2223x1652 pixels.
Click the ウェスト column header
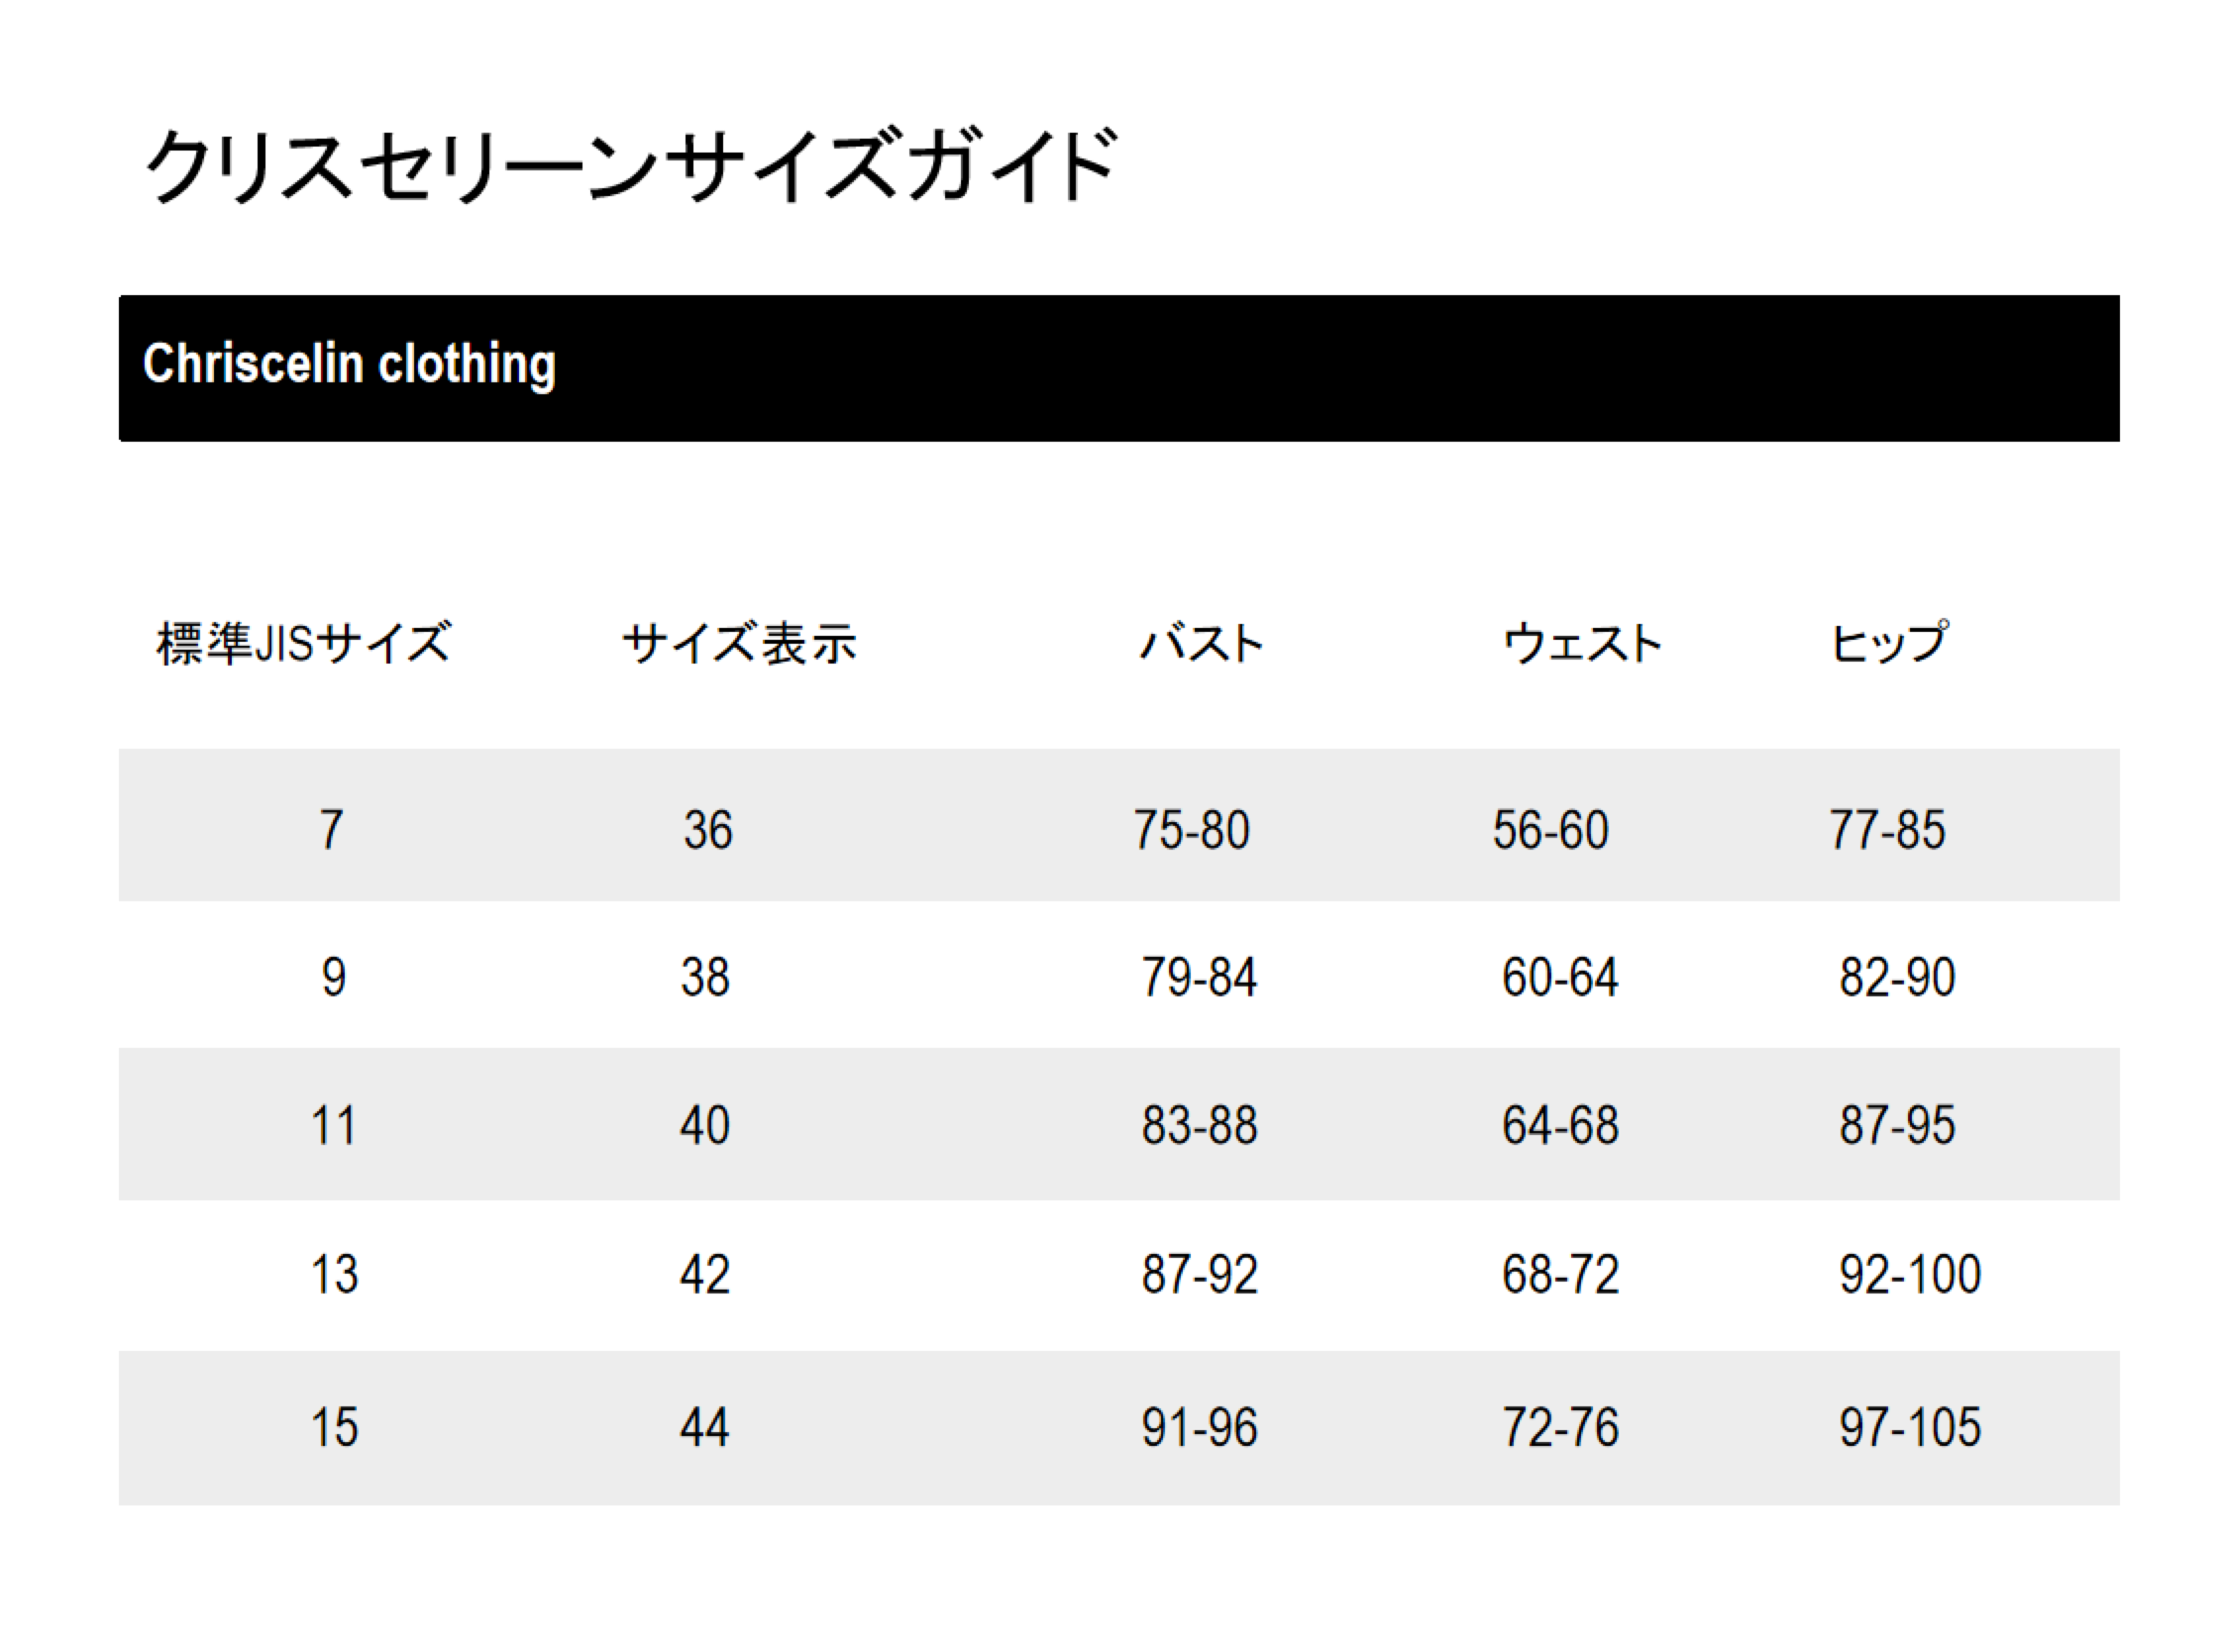point(1582,643)
